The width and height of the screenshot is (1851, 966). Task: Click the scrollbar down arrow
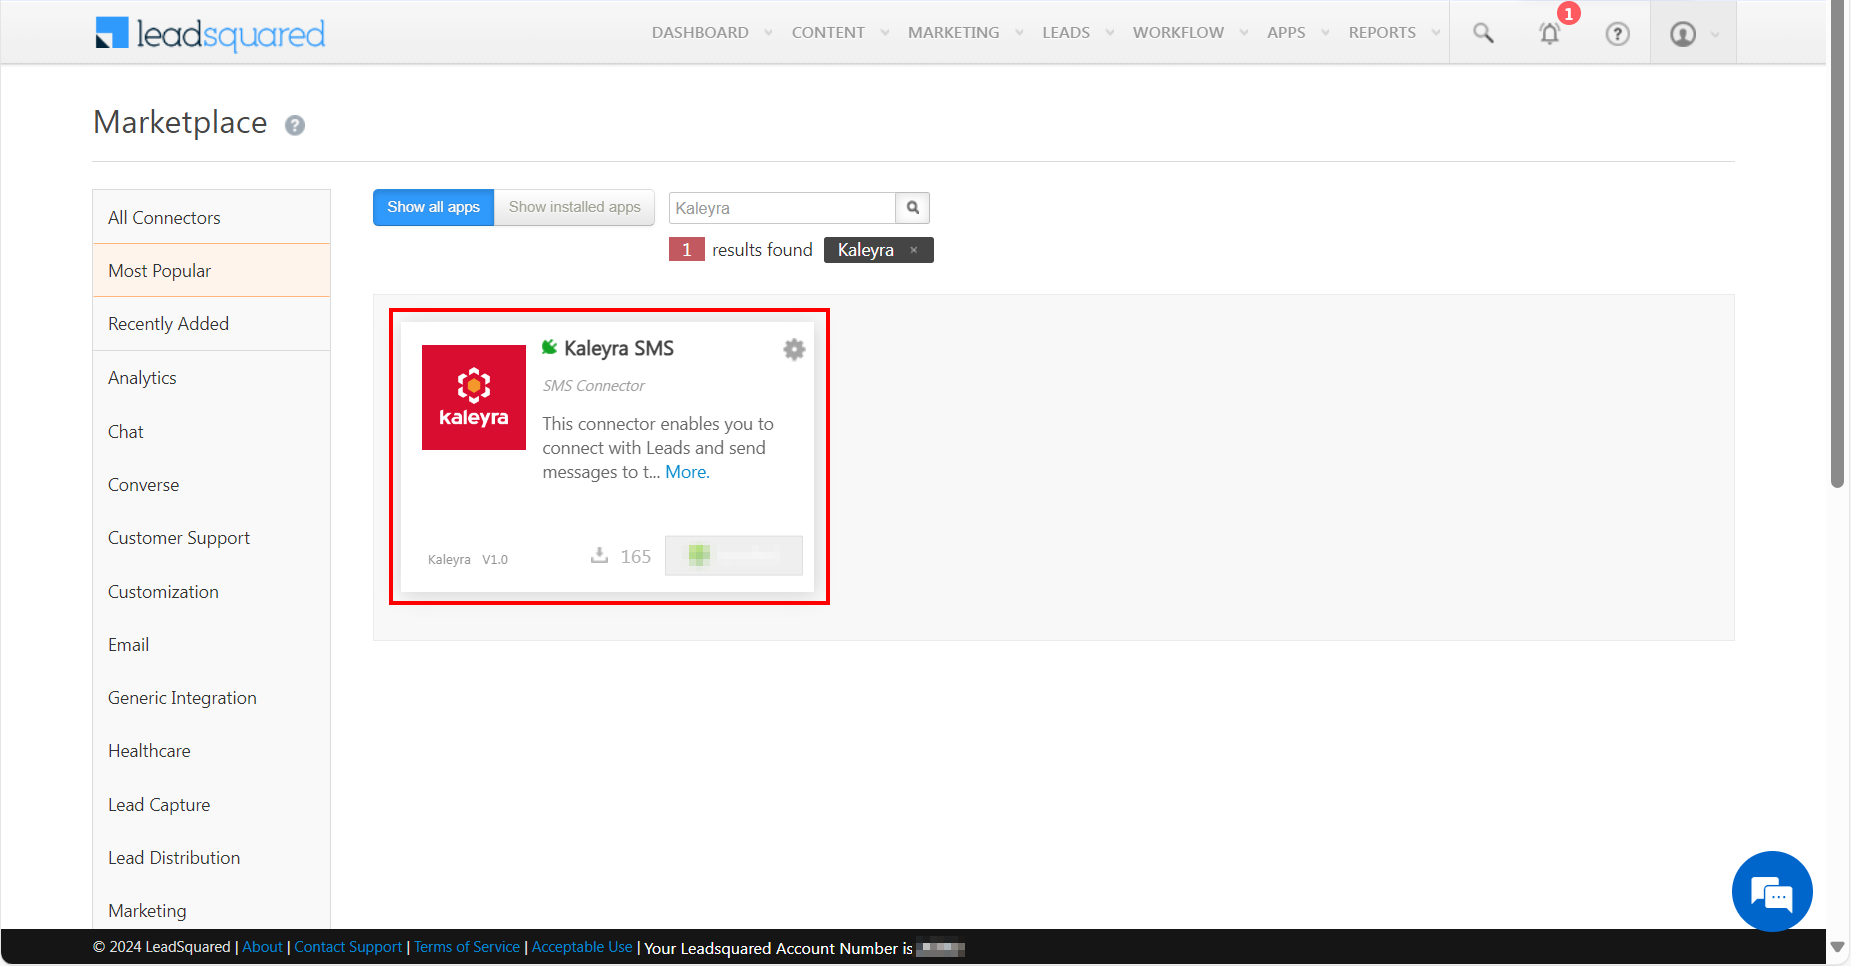click(x=1838, y=946)
